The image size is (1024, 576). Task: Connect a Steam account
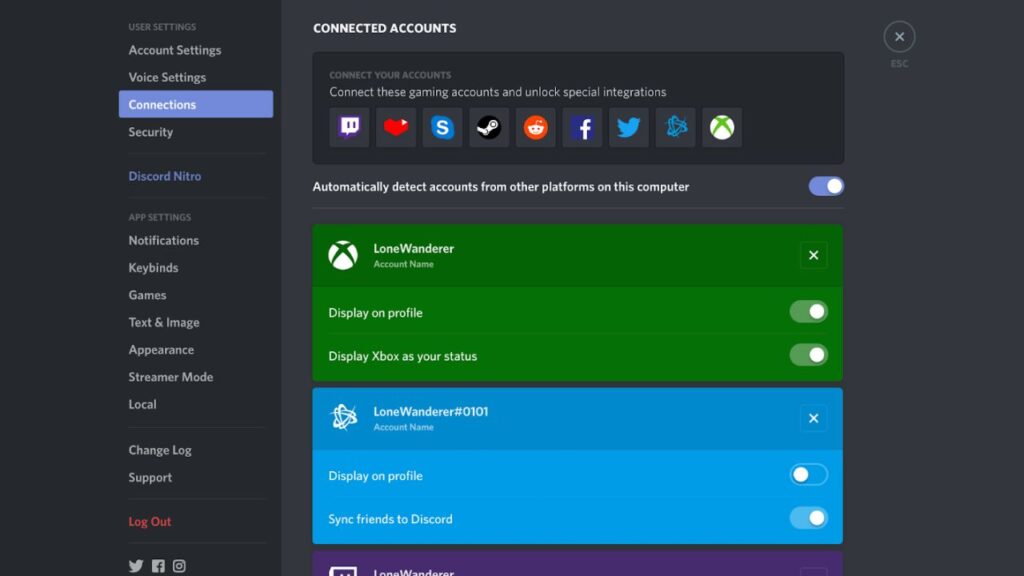pyautogui.click(x=488, y=127)
